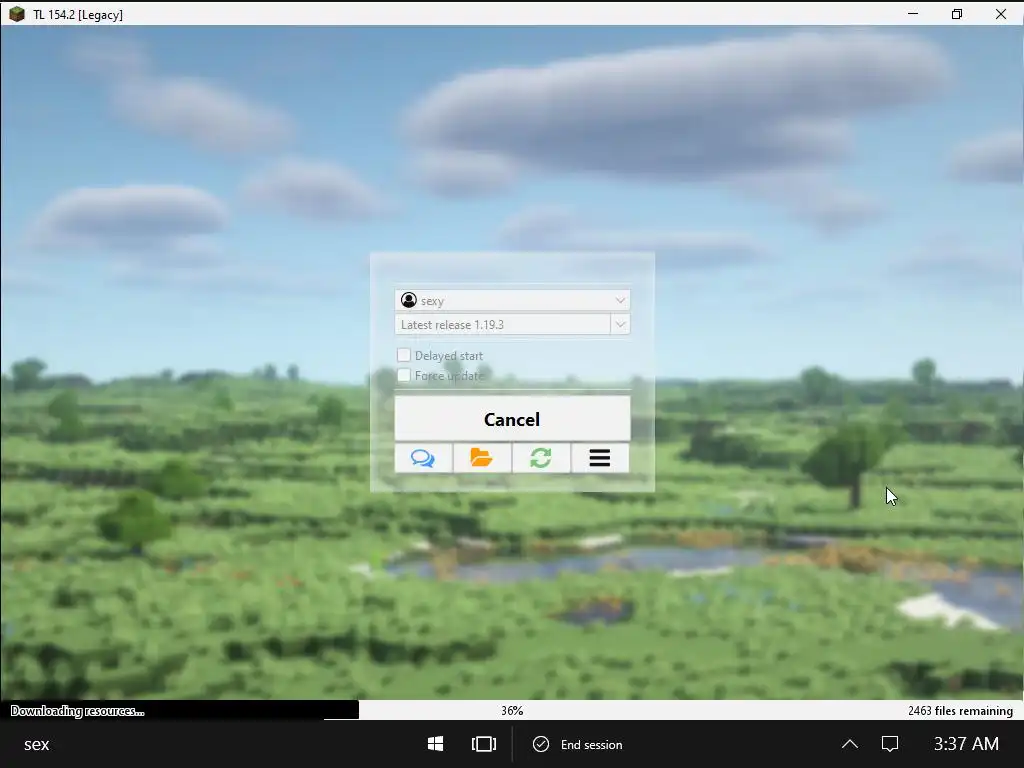Click the Downloading resources... status text

point(77,711)
